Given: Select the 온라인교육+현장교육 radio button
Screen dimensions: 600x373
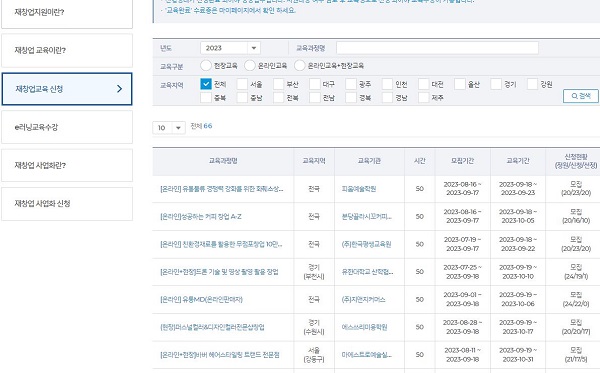Looking at the screenshot, I should [300, 66].
